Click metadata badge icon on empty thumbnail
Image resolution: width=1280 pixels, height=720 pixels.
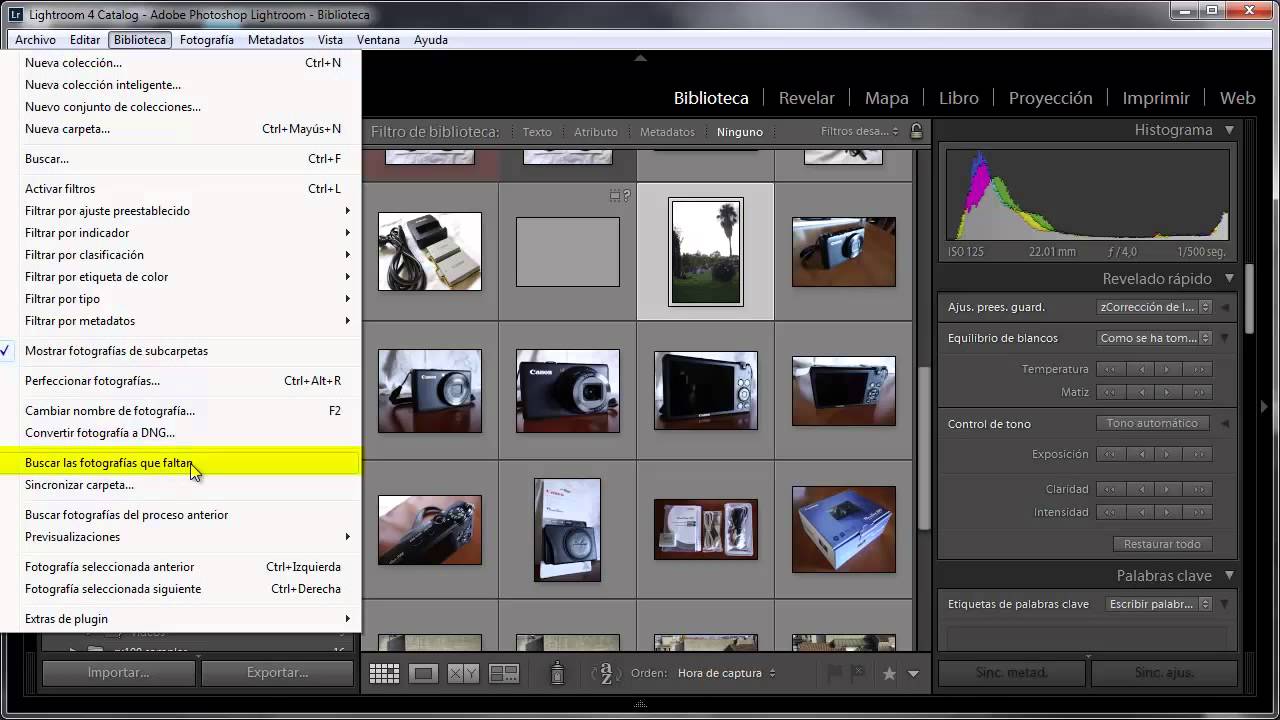620,196
